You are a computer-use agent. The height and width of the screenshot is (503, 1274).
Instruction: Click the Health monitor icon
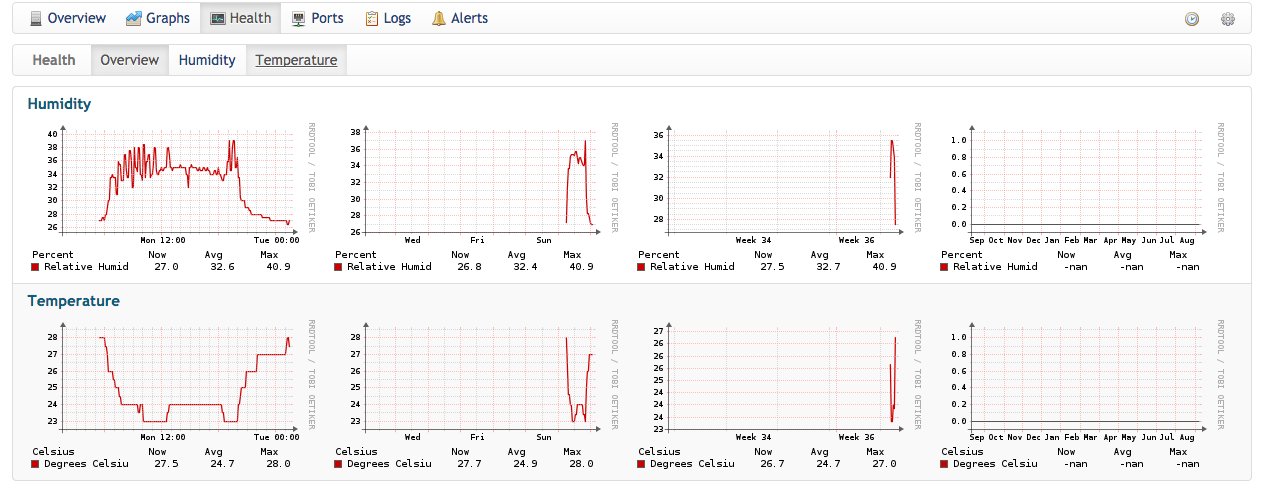(217, 18)
